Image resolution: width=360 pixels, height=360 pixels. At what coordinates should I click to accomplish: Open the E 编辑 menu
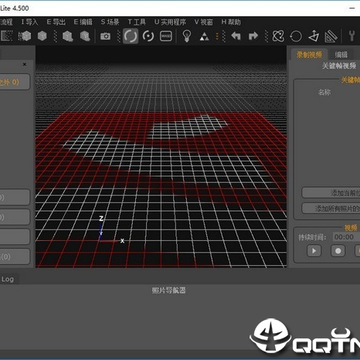coord(83,22)
